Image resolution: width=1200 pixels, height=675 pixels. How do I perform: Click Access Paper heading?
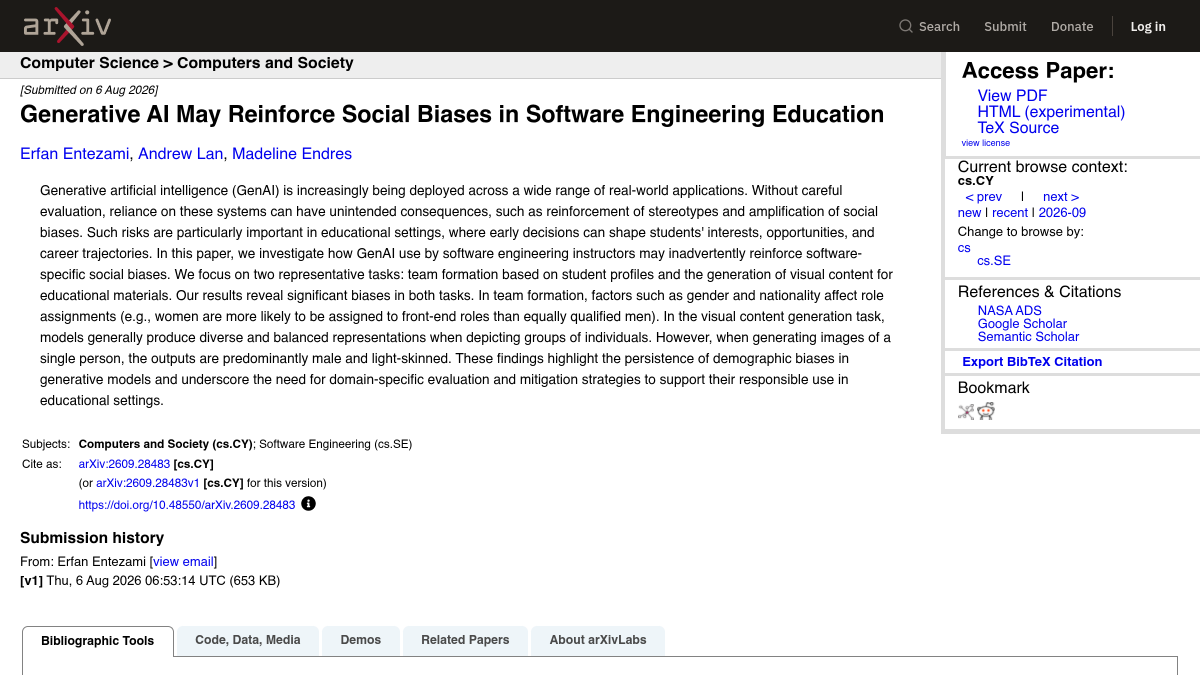(x=1038, y=71)
